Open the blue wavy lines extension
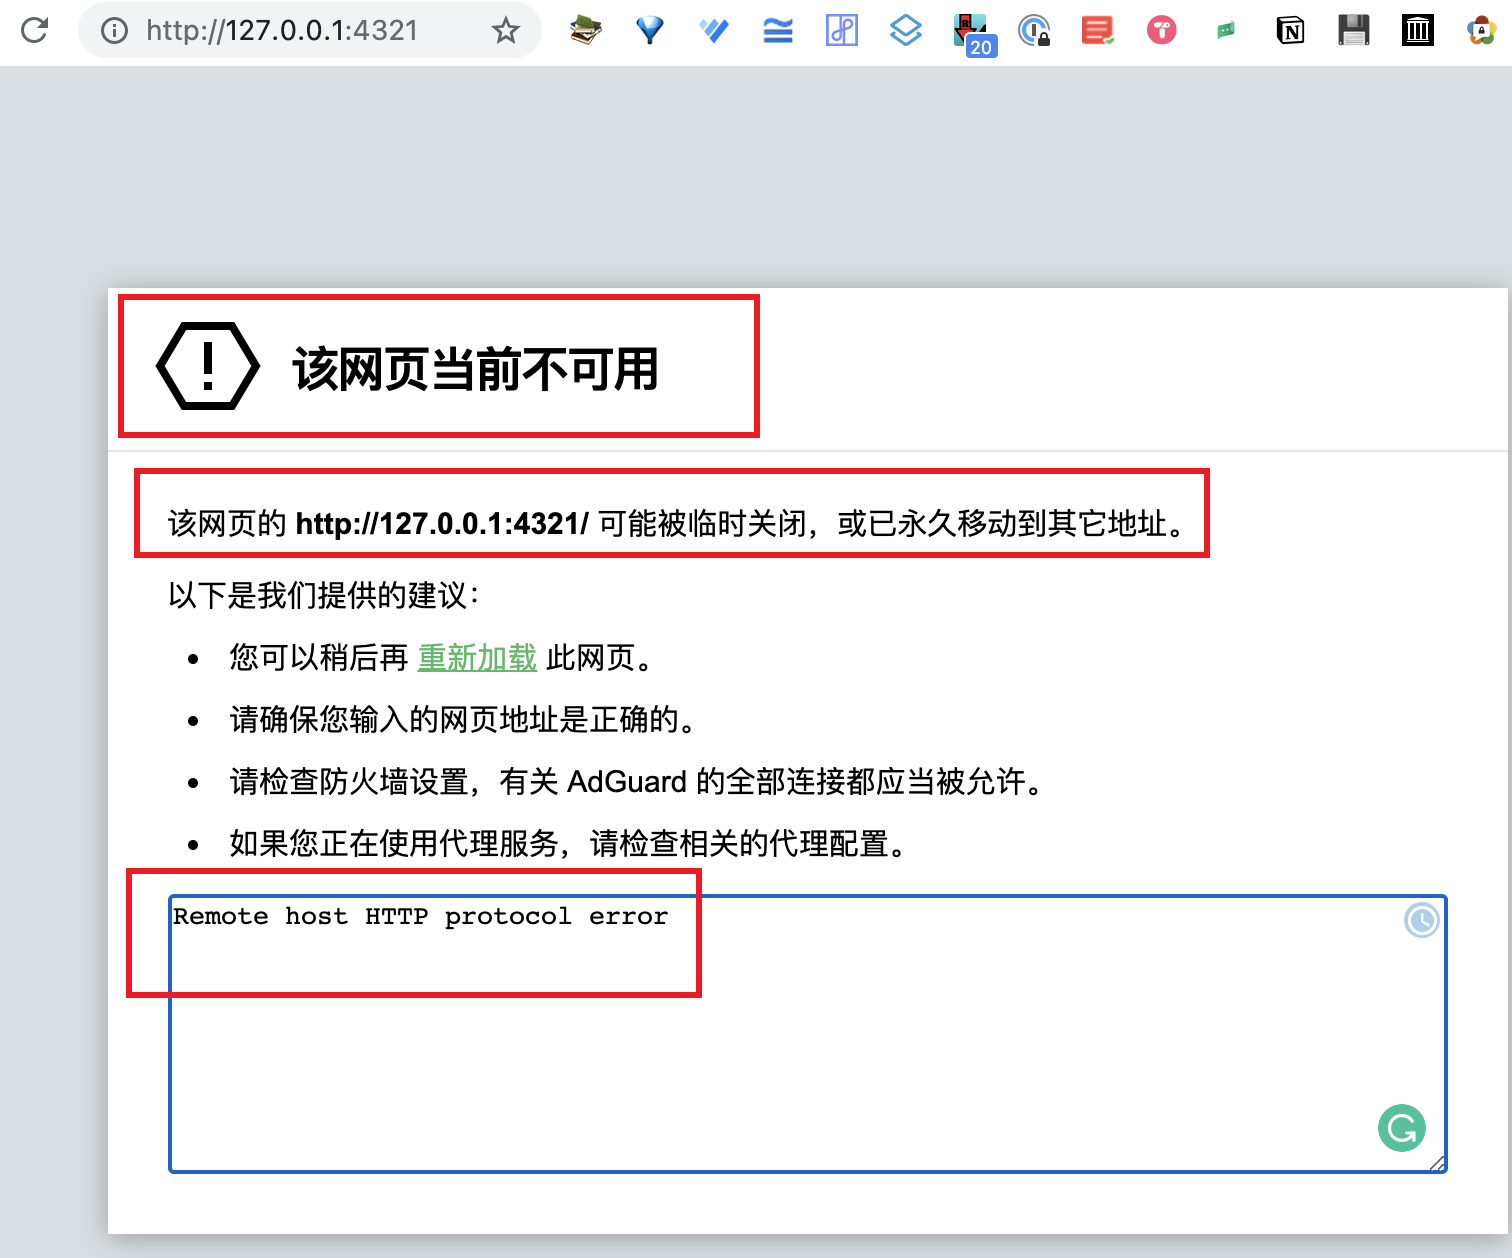 [778, 31]
